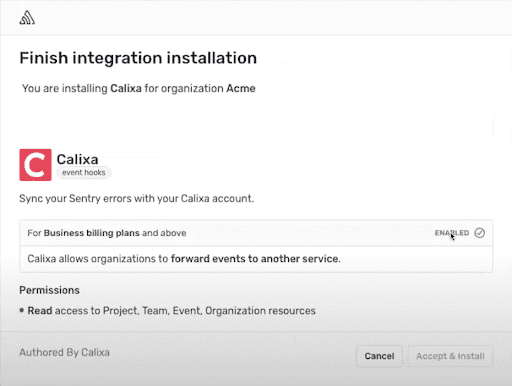Screen dimensions: 512x386
Task: Click the Sentry logo in the header
Action: [27, 18]
